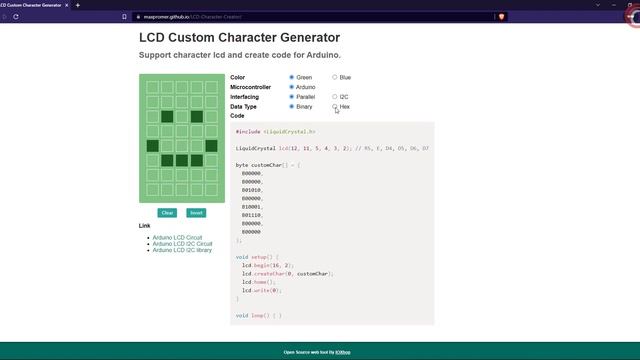Toggle the dark pixel in row five, first column
640x360 pixels.
pos(153,146)
